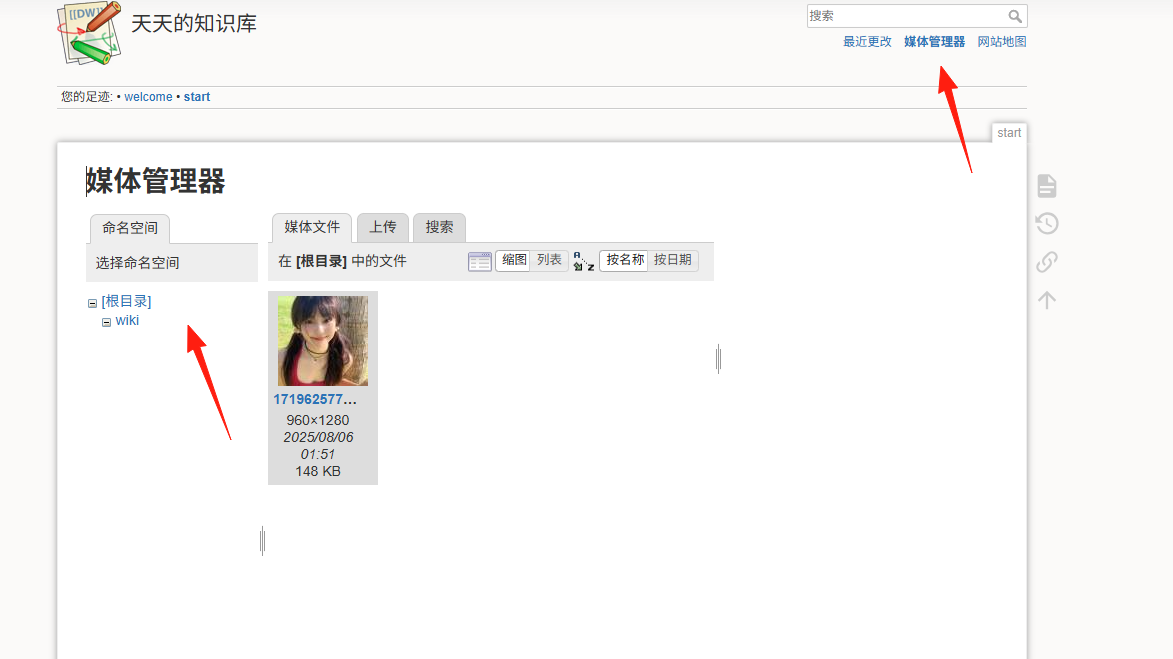This screenshot has height=659, width=1173.
Task: Select thumbnails view option 缩图
Action: coord(514,260)
